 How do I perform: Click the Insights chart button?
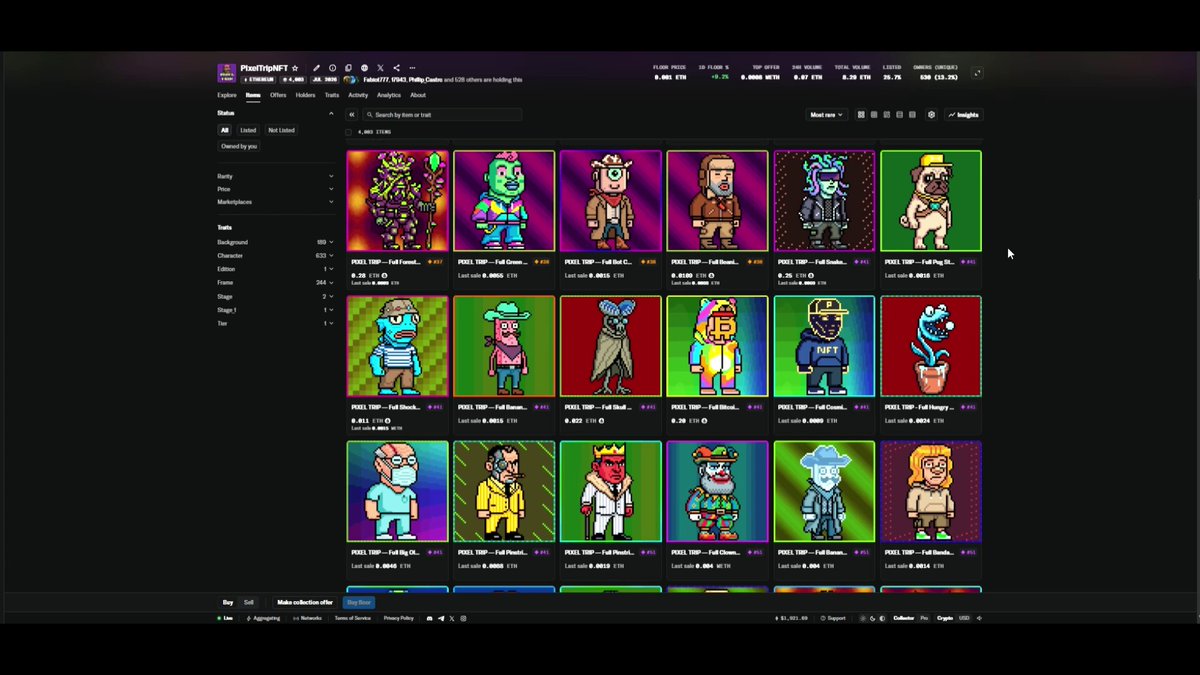(x=964, y=115)
